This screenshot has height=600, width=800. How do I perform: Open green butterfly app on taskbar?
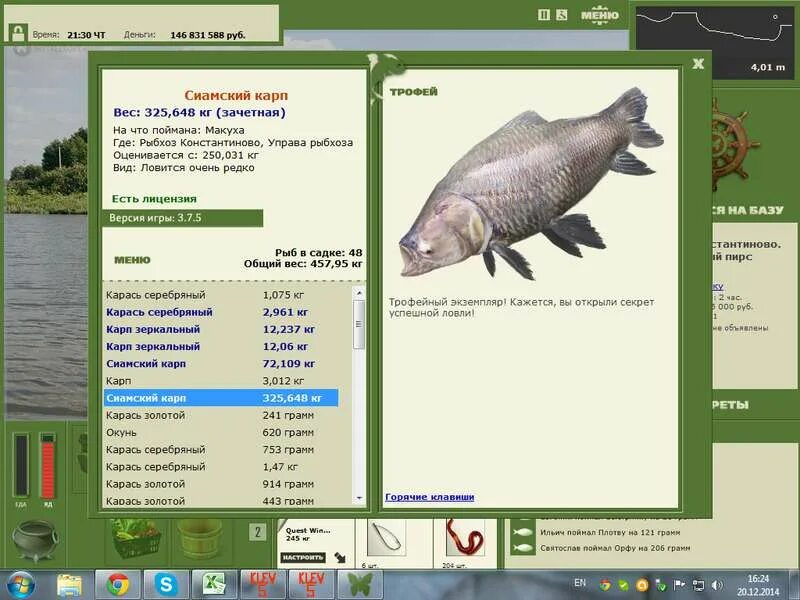click(359, 585)
